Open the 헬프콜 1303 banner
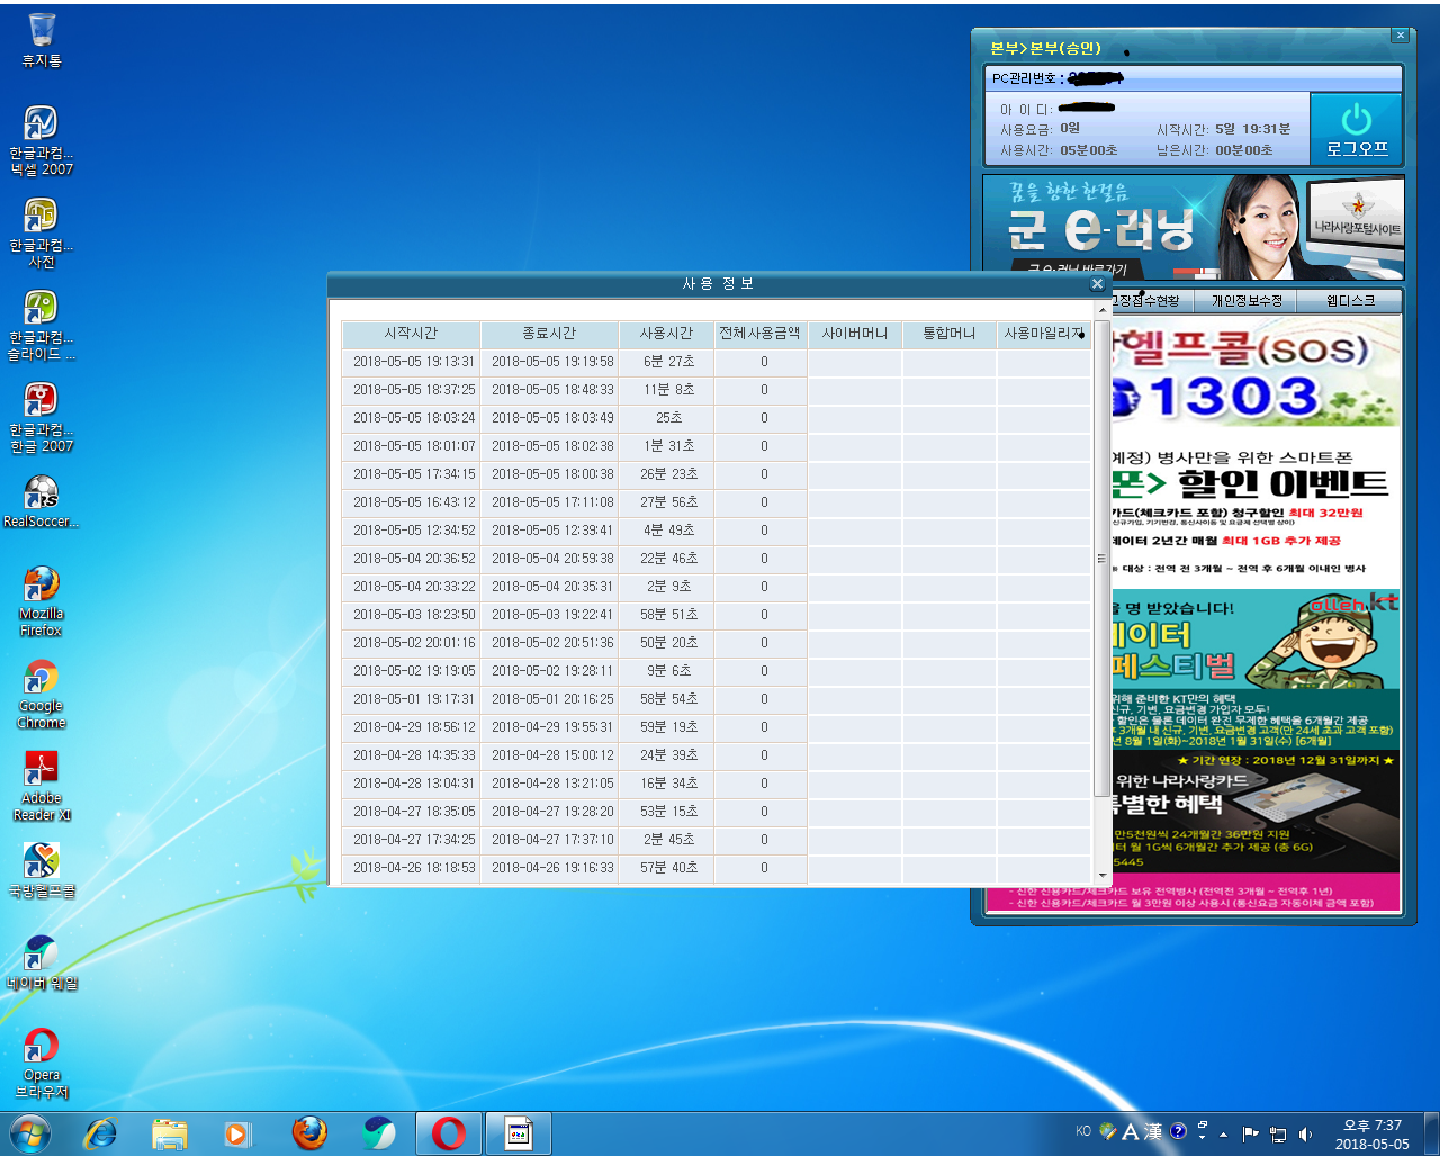 point(1256,372)
